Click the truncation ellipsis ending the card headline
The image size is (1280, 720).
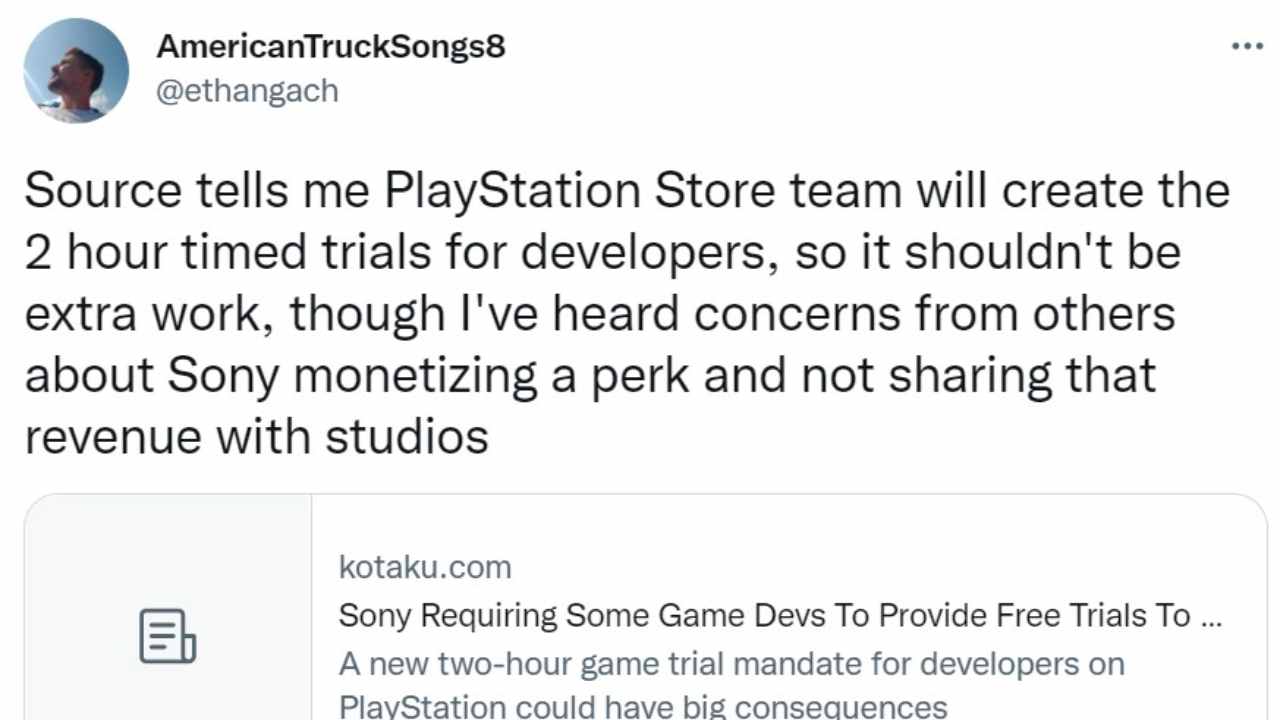pyautogui.click(x=1210, y=616)
